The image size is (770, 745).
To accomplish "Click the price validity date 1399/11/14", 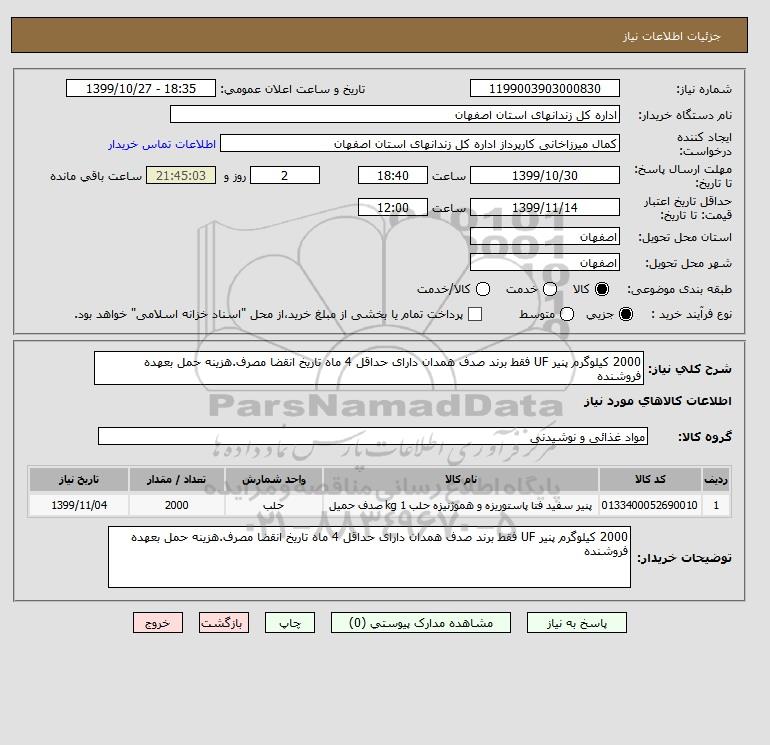I will click(545, 207).
